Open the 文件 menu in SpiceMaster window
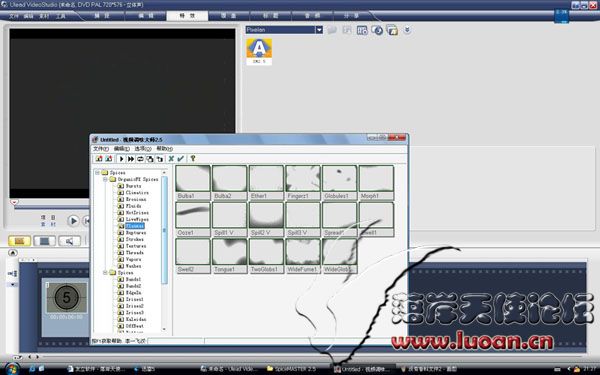The image size is (600, 375). point(101,148)
